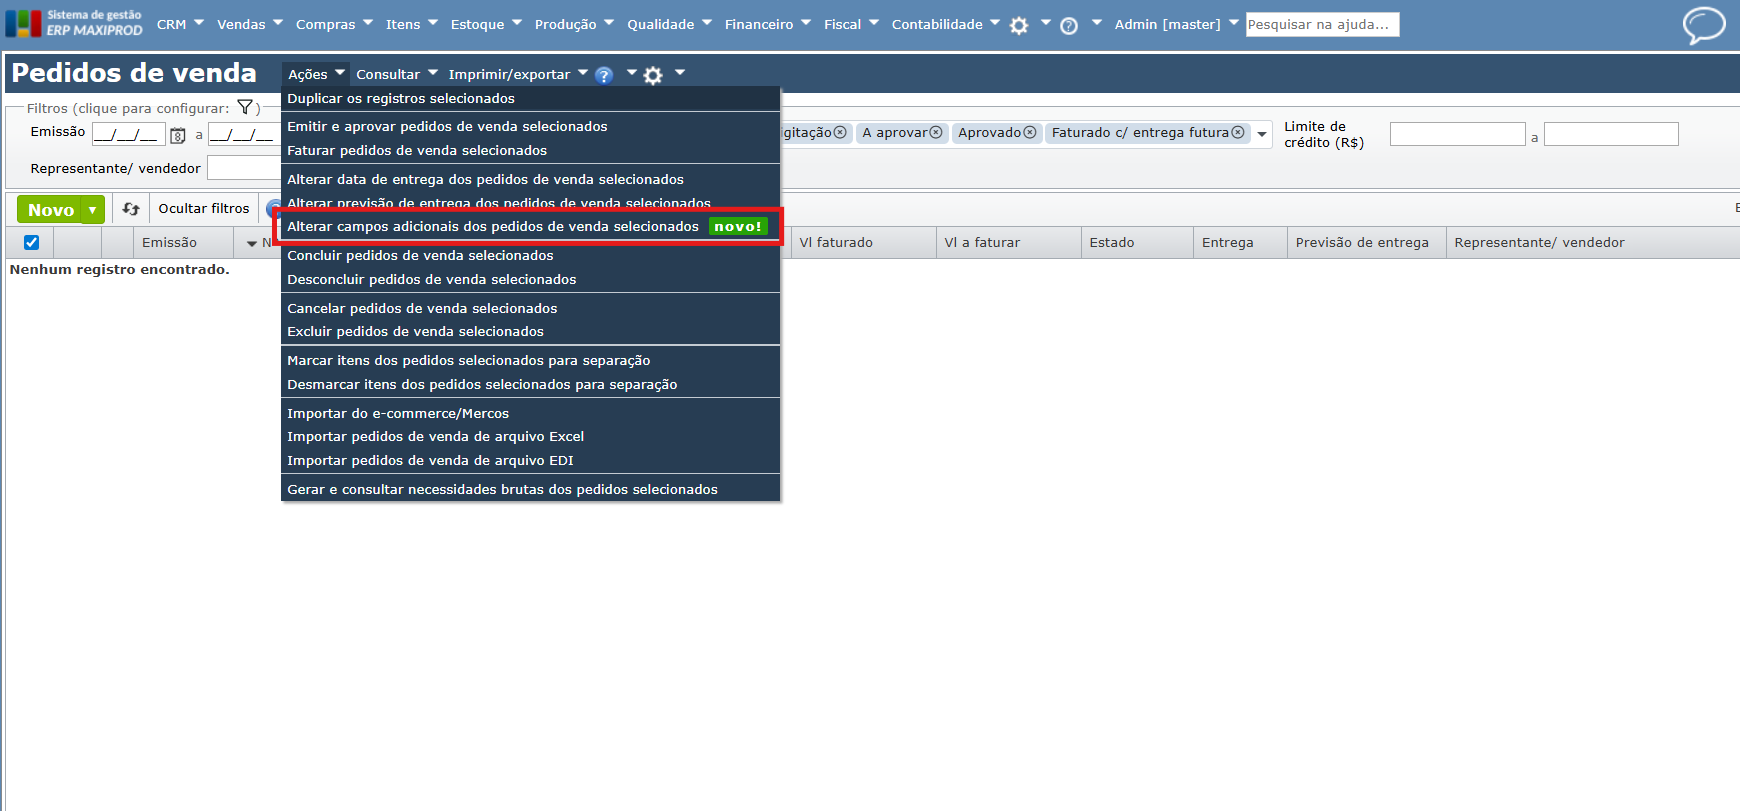The width and height of the screenshot is (1740, 811).
Task: Expand the order status filter dropdown arrow
Action: [1262, 134]
